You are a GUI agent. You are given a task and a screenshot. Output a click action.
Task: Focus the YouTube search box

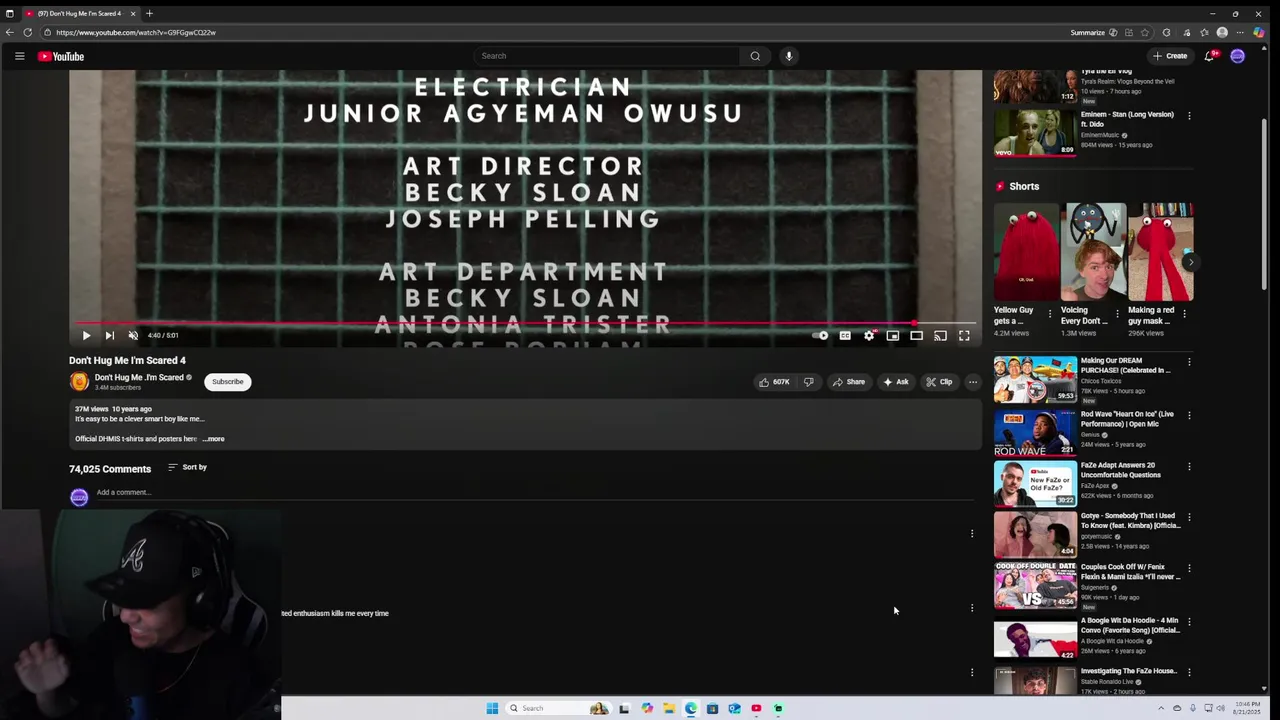(607, 56)
